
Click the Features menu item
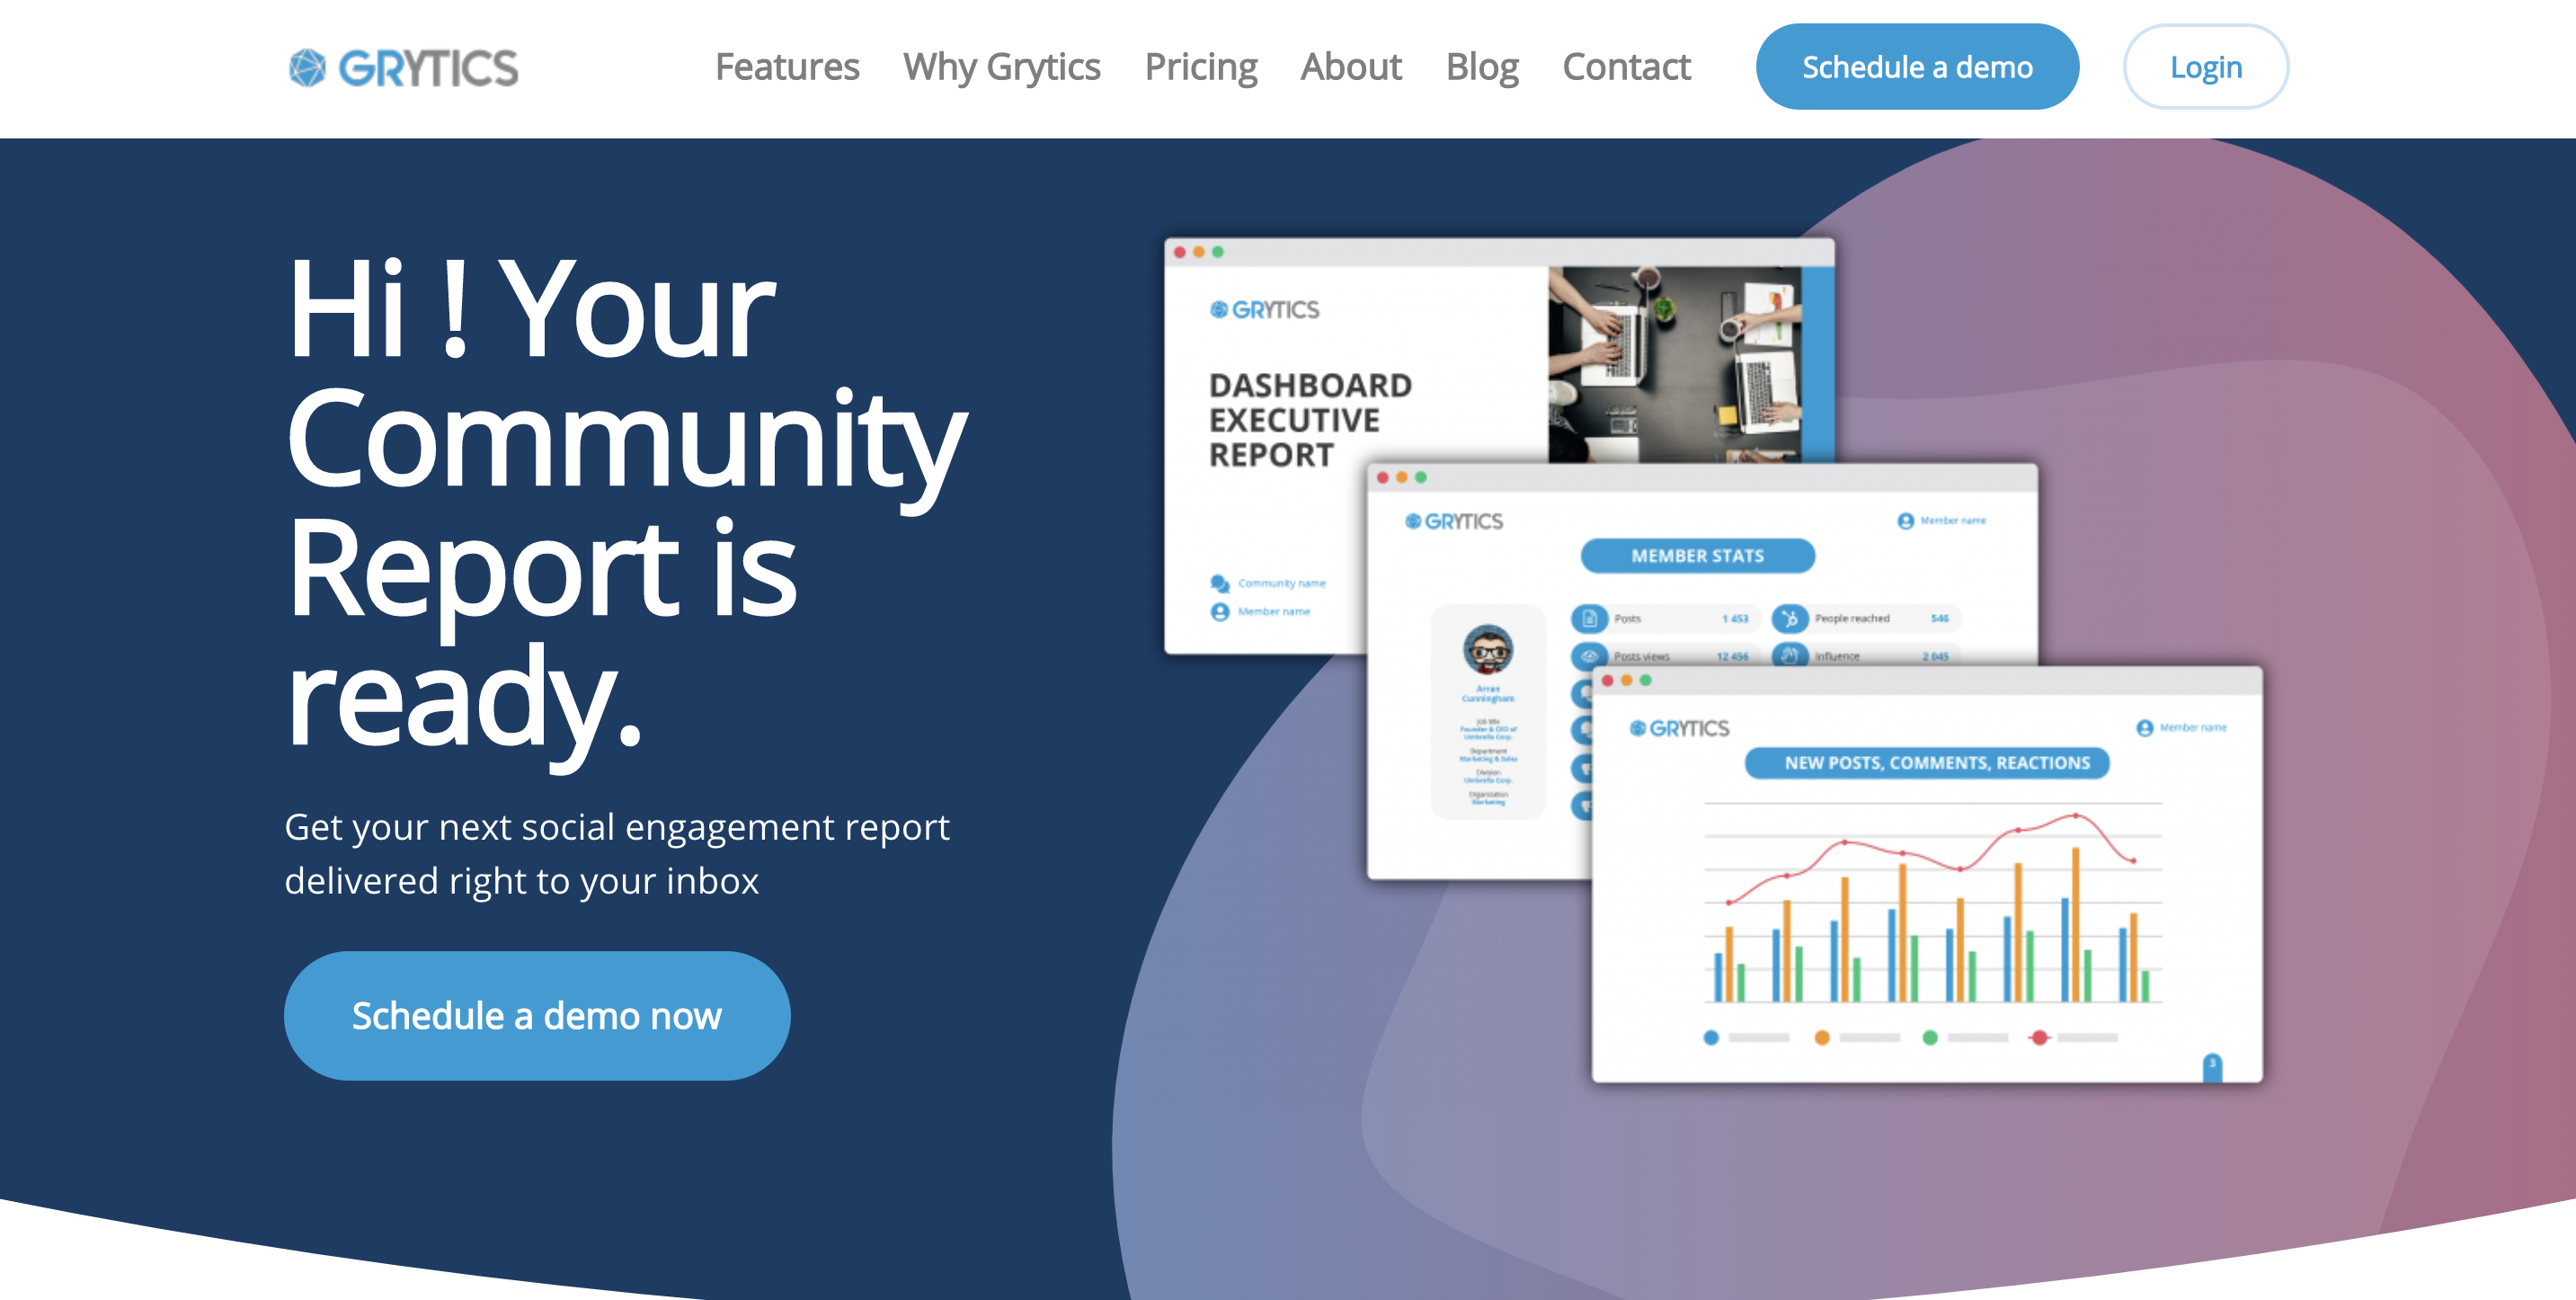787,67
